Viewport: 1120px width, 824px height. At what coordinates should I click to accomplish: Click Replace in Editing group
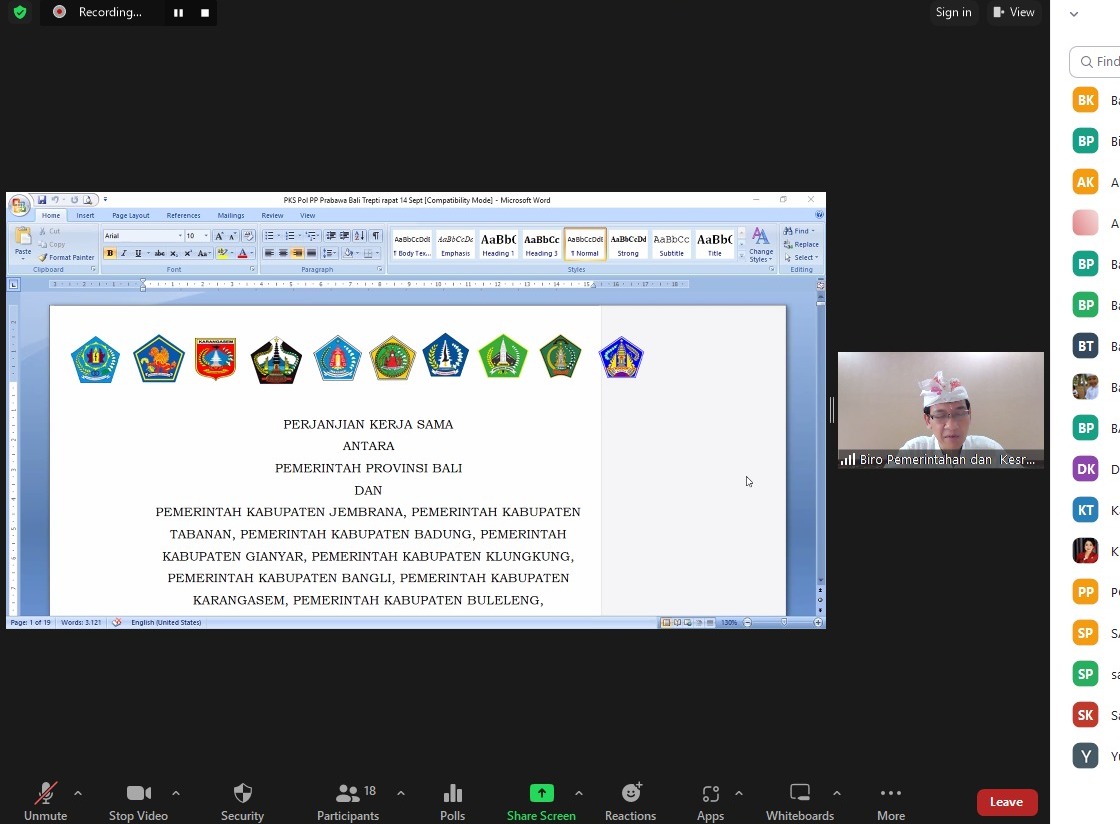coord(801,244)
